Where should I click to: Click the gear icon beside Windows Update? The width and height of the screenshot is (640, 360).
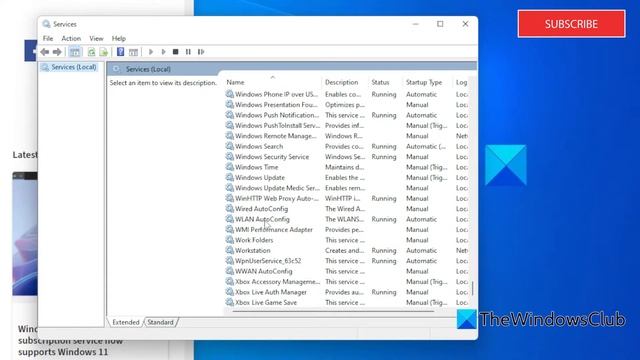tap(230, 177)
